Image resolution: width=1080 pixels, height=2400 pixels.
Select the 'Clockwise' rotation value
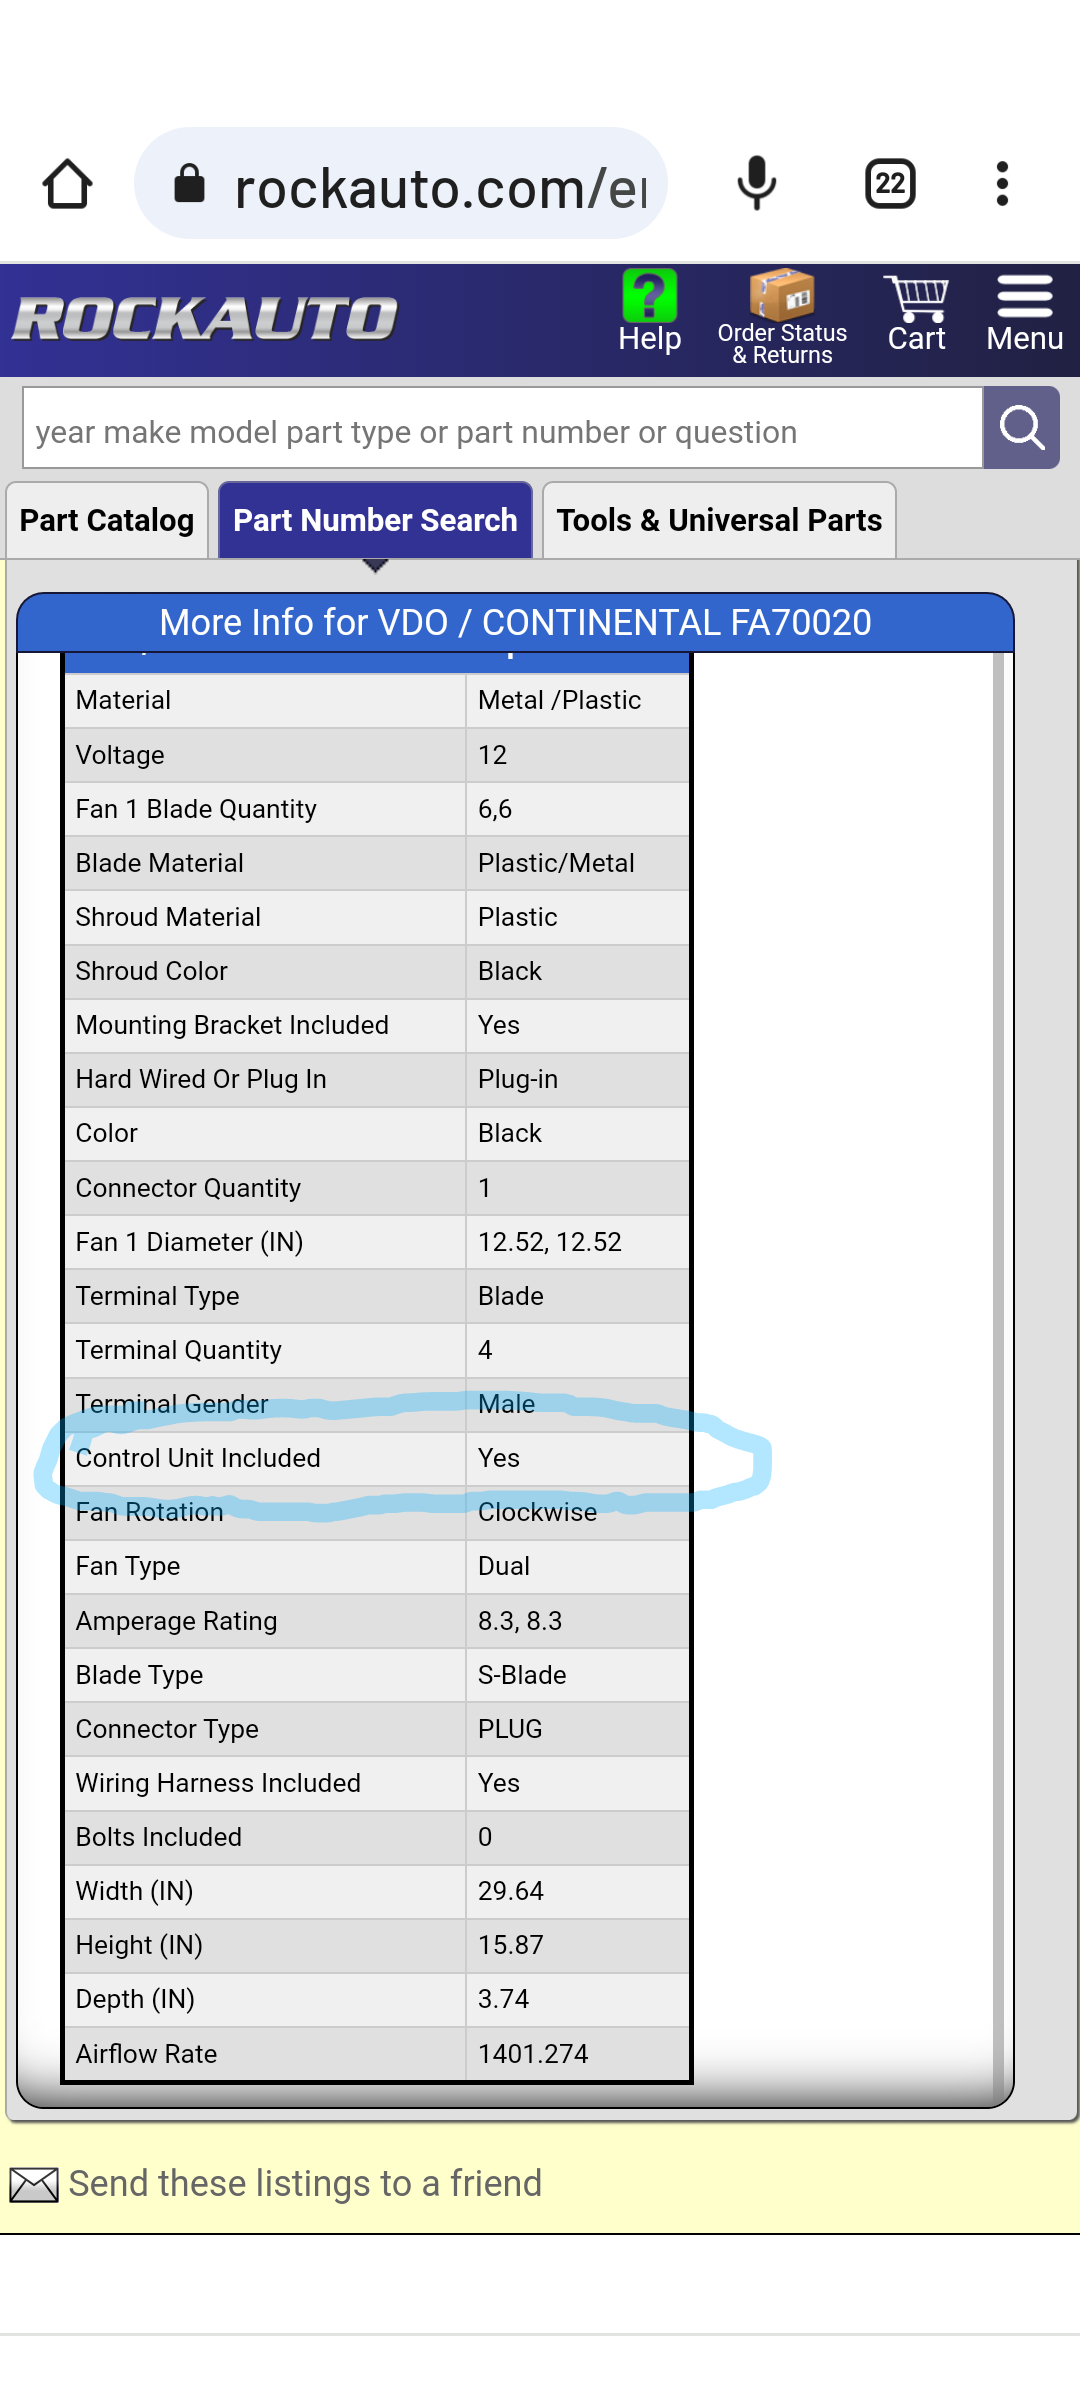coord(537,1512)
